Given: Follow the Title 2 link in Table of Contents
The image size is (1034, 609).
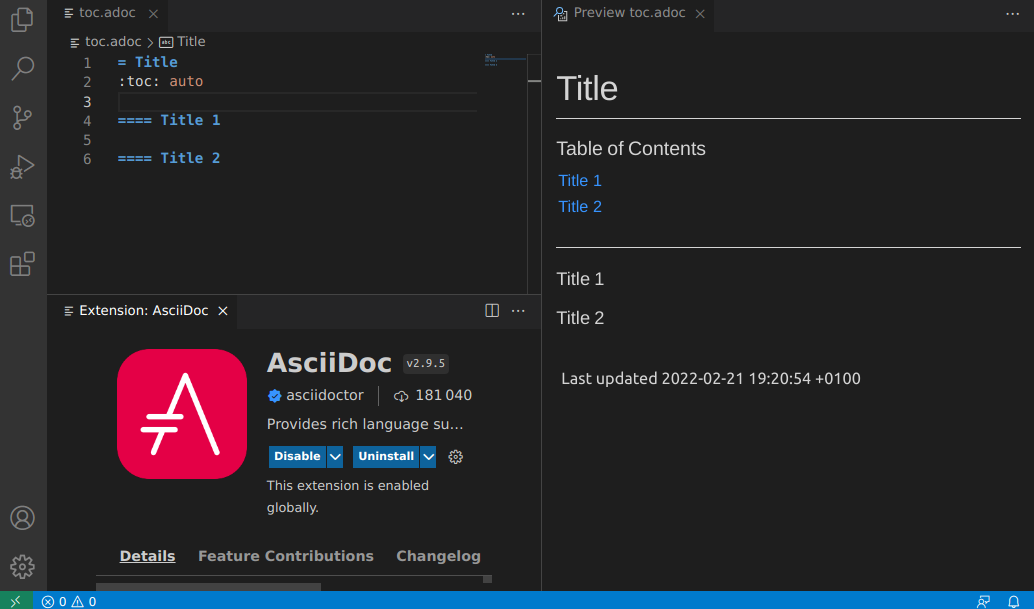Looking at the screenshot, I should [580, 206].
